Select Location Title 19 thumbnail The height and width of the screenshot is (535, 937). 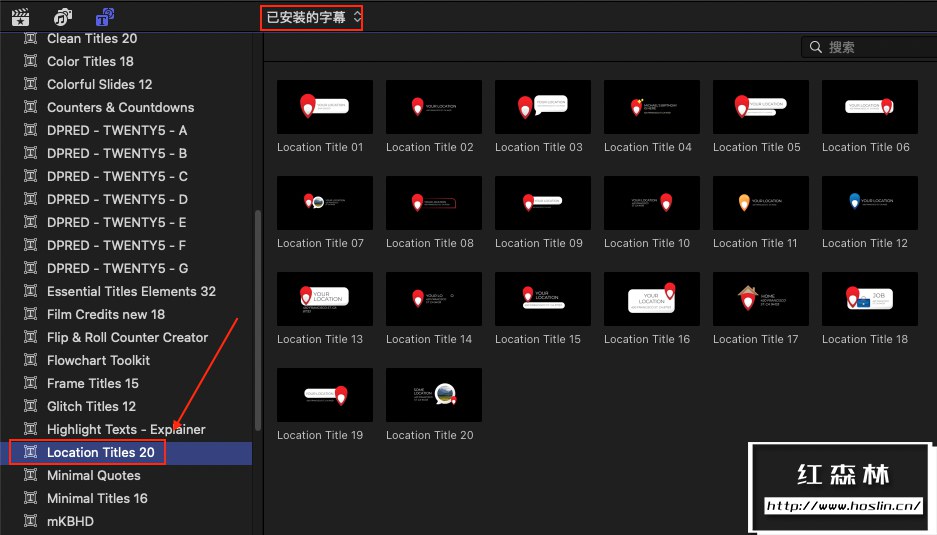(x=324, y=395)
